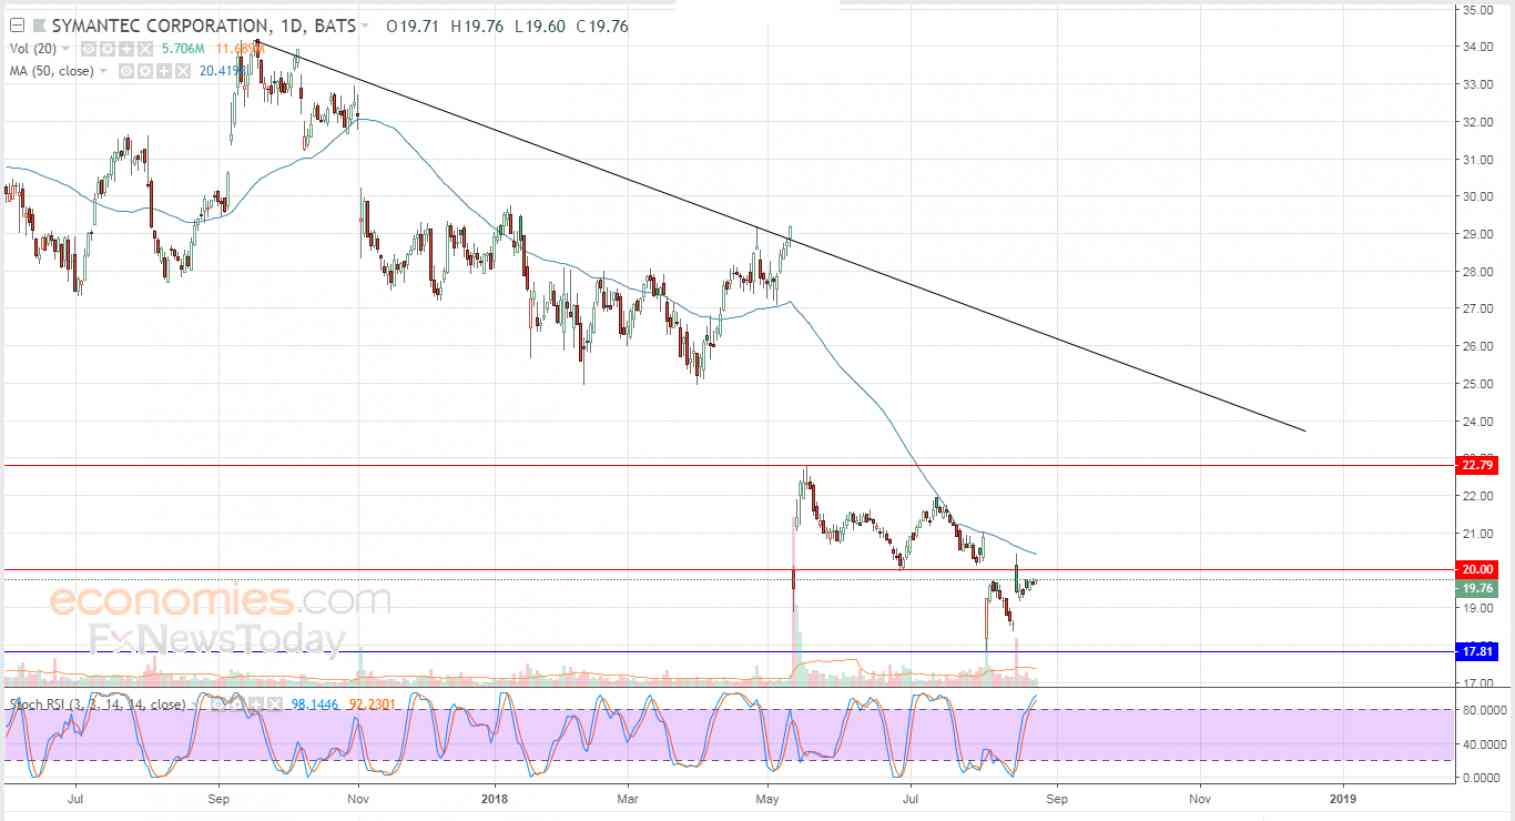Toggle visibility of the Stoch RSI indicator
Viewport: 1515px width, 821px height.
point(218,704)
